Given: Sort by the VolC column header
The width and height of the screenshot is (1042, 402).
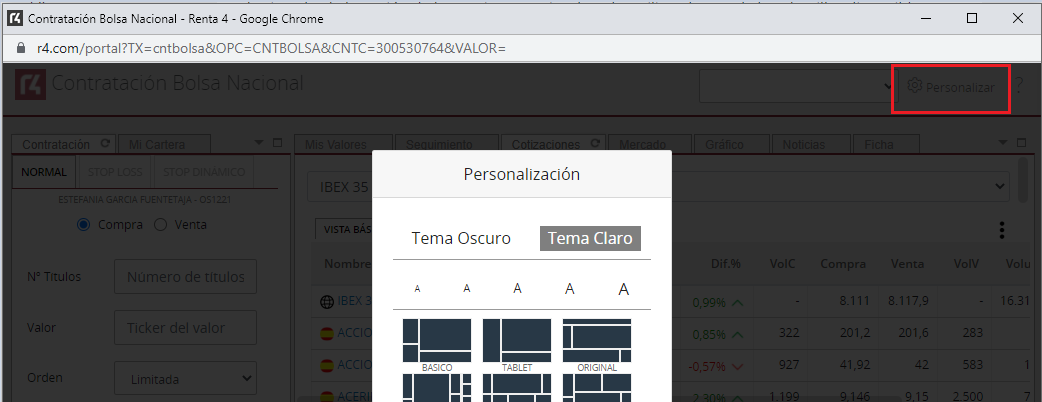Looking at the screenshot, I should click(783, 264).
